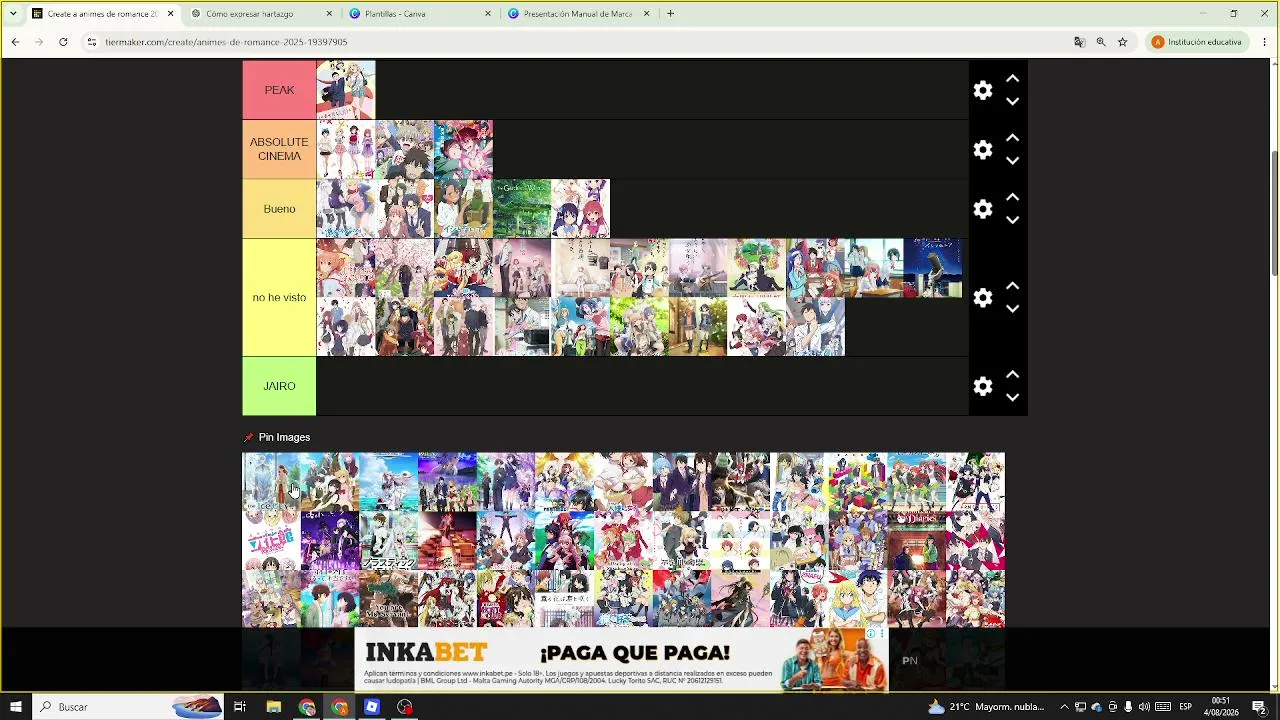Screen dimensions: 1280x720
Task: Open the active Chrome taskbar window
Action: pyautogui.click(x=340, y=707)
